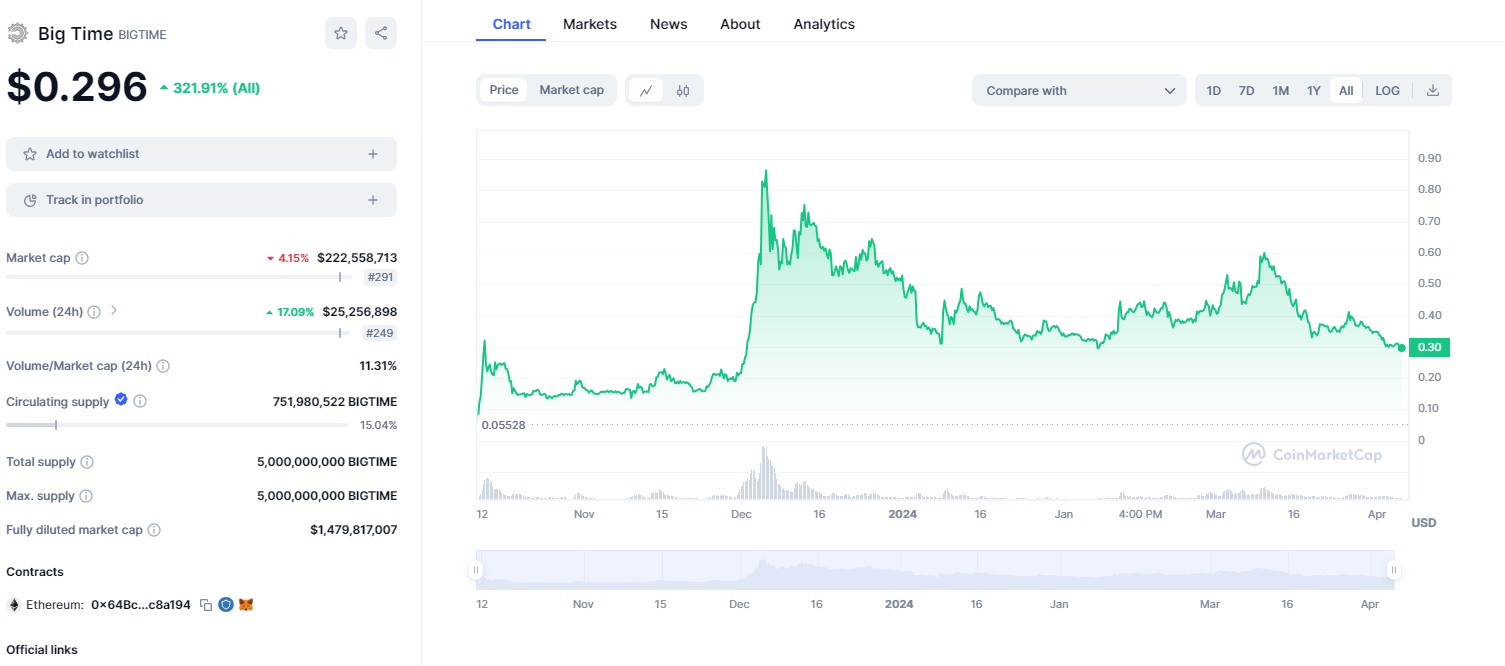This screenshot has width=1505, height=666.
Task: Download chart data icon
Action: click(x=1433, y=90)
